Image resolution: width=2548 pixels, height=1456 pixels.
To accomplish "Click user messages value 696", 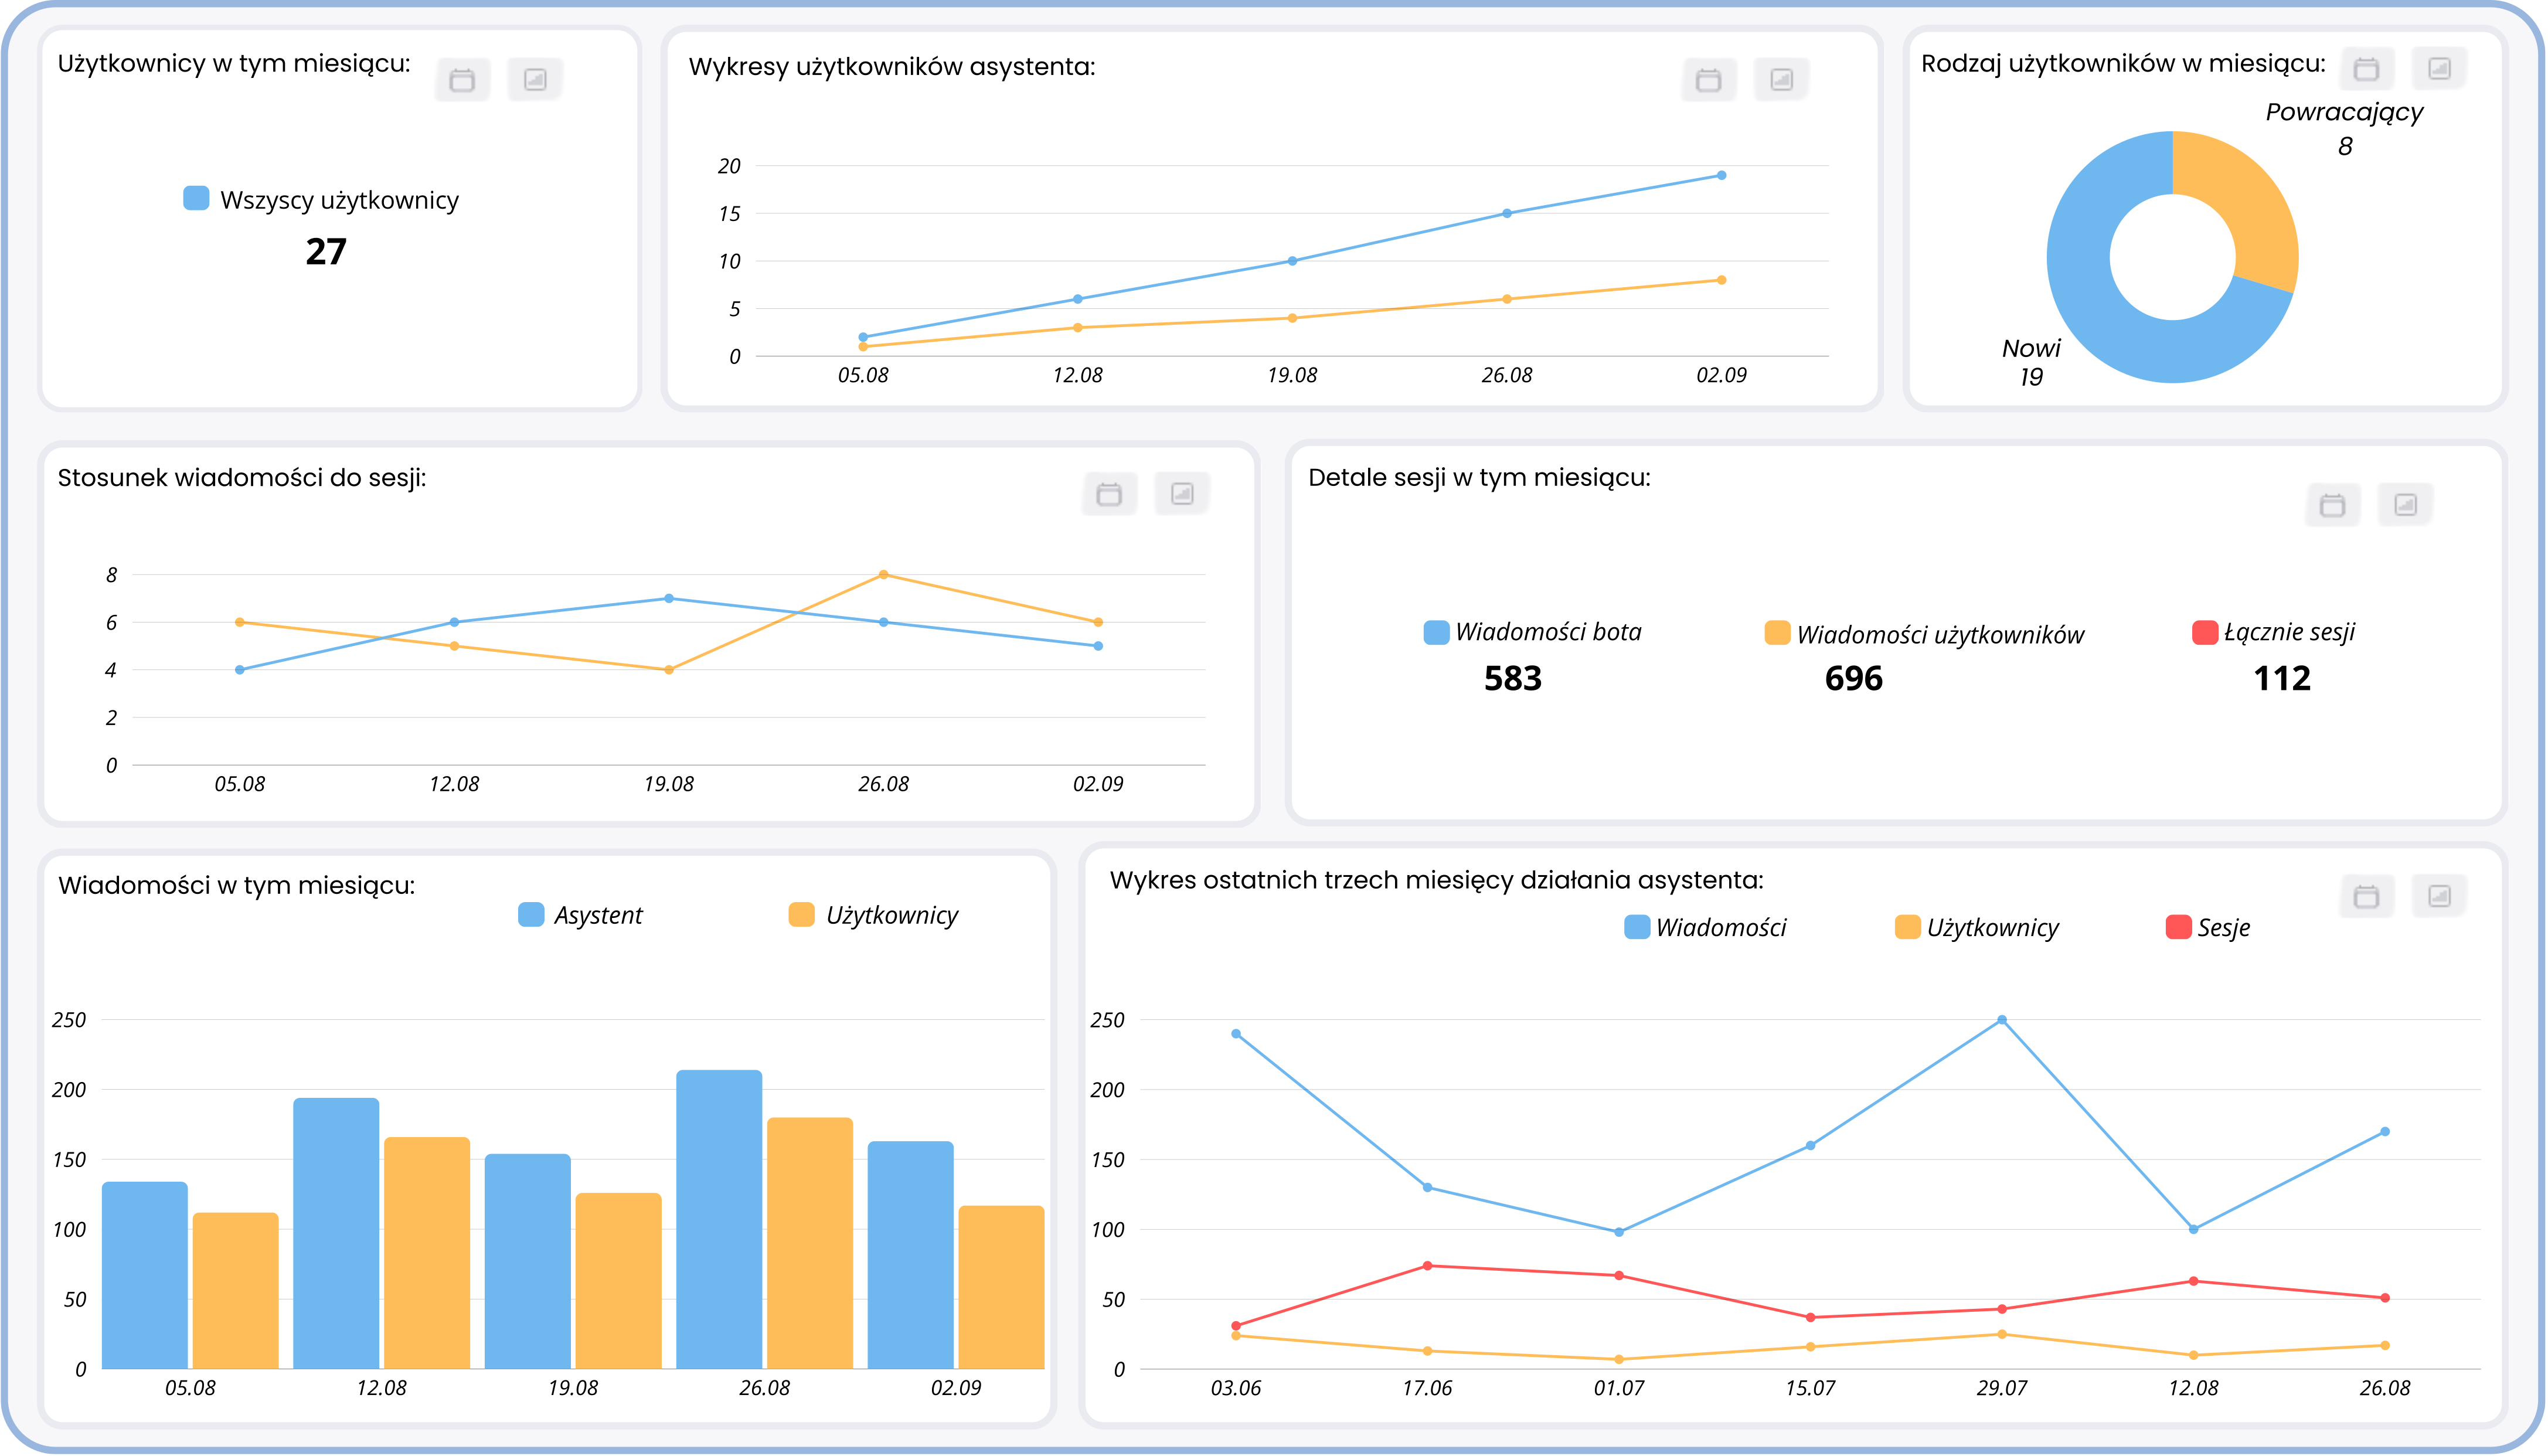I will click(1853, 679).
